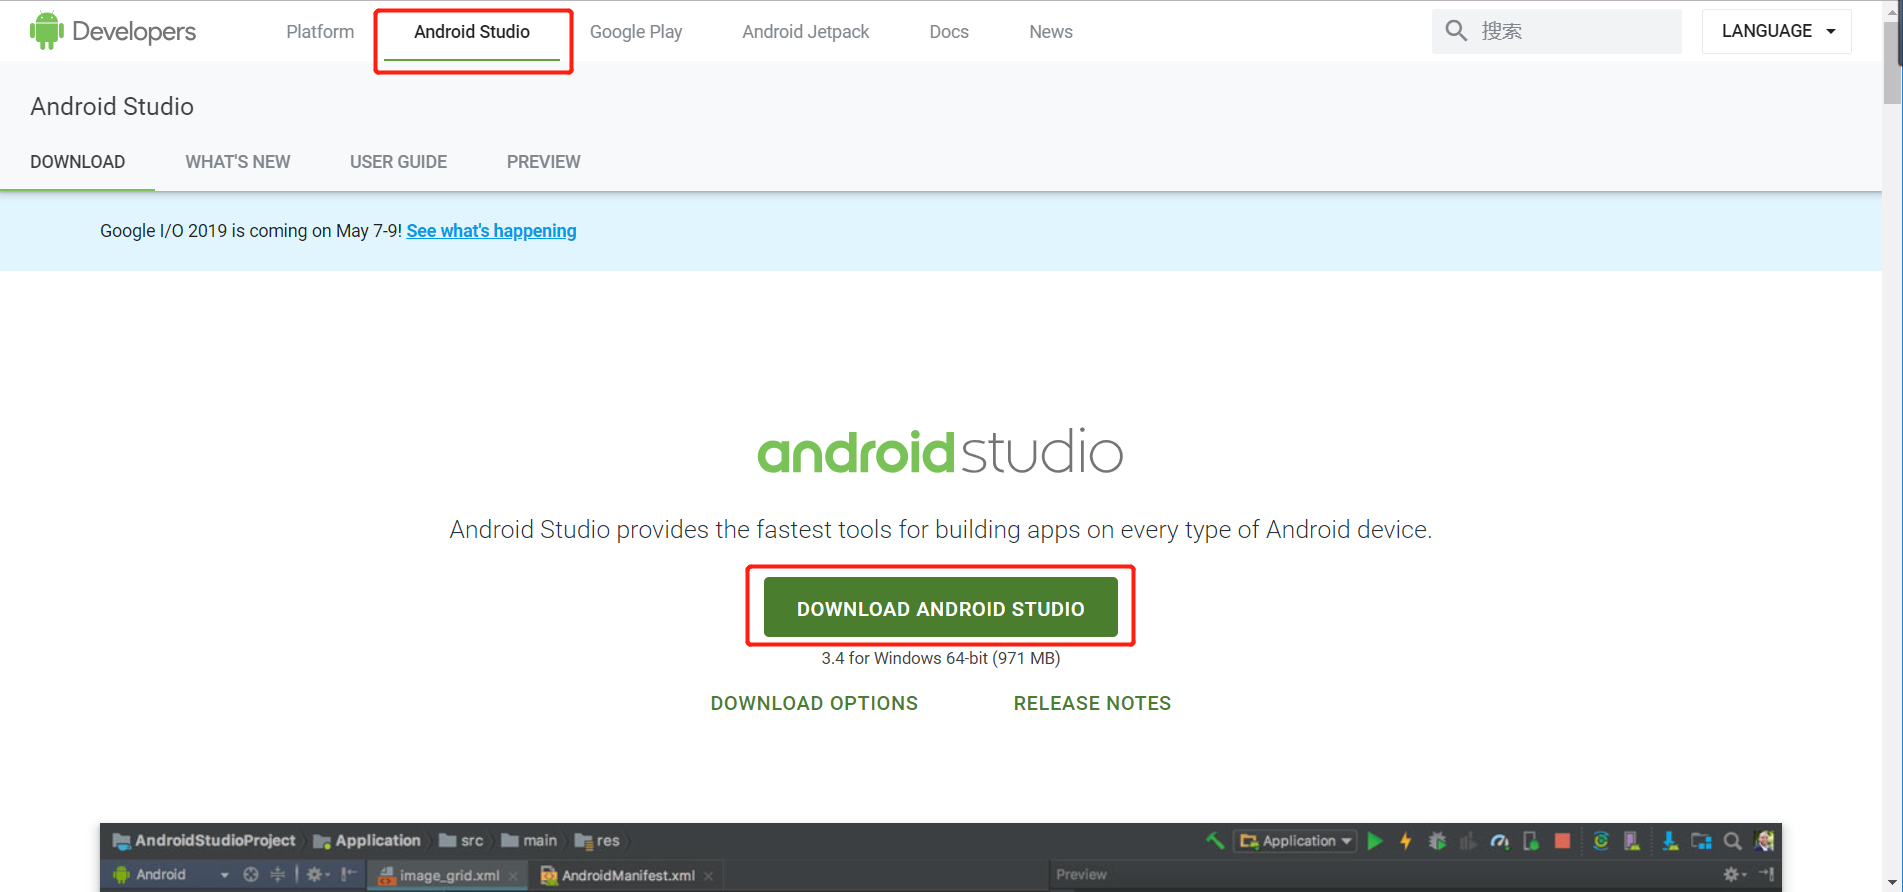Click the search magnifier in the IDE toolbar image
1903x892 pixels.
click(1732, 841)
